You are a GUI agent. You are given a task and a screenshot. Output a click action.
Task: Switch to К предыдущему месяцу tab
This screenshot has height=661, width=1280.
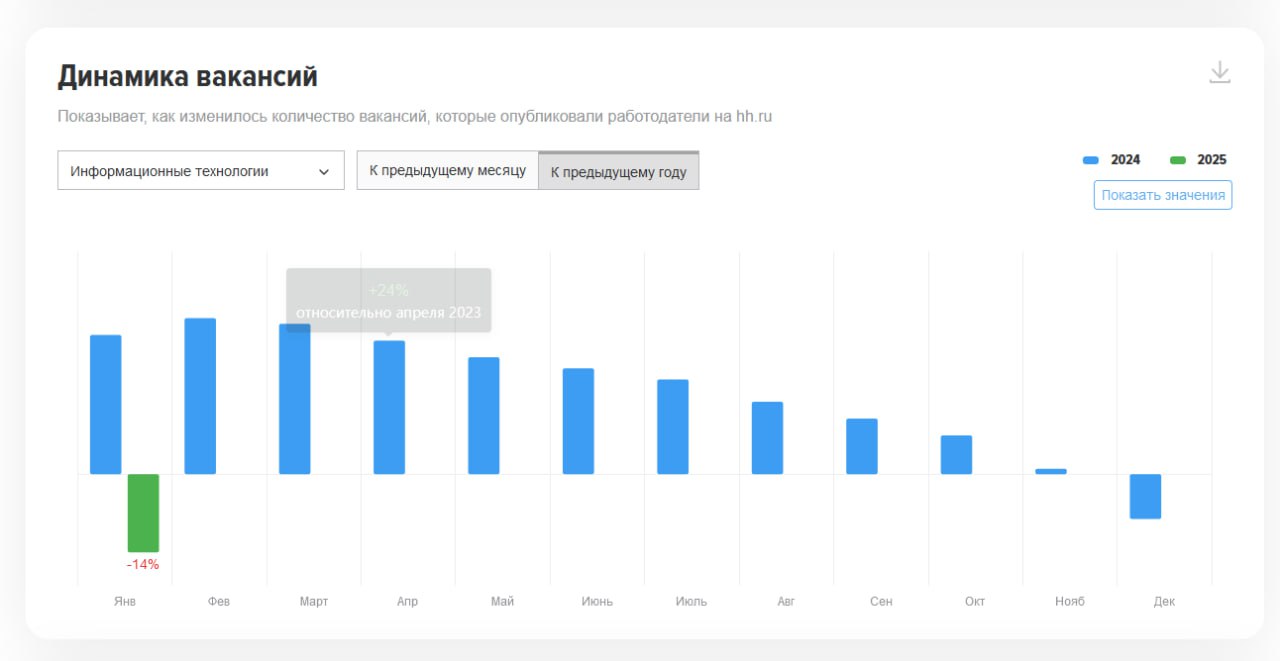point(447,171)
